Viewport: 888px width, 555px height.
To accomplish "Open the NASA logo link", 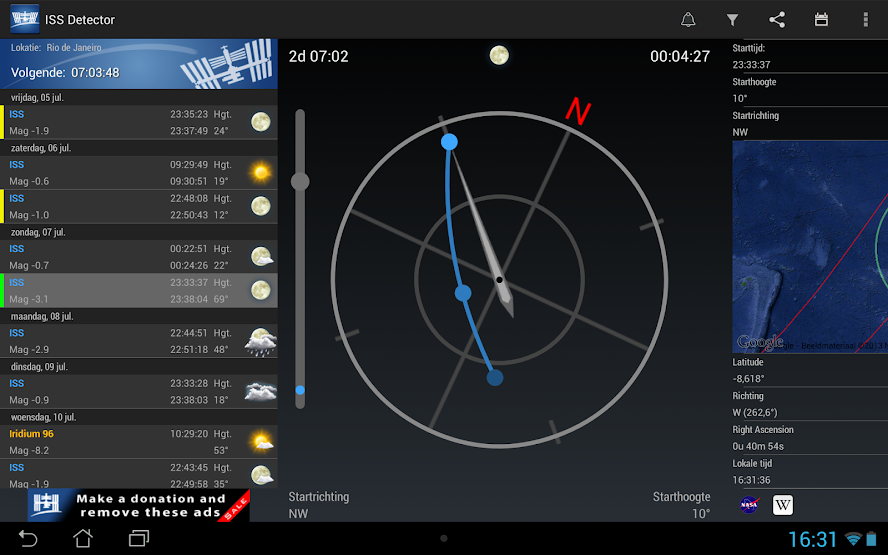I will click(749, 504).
